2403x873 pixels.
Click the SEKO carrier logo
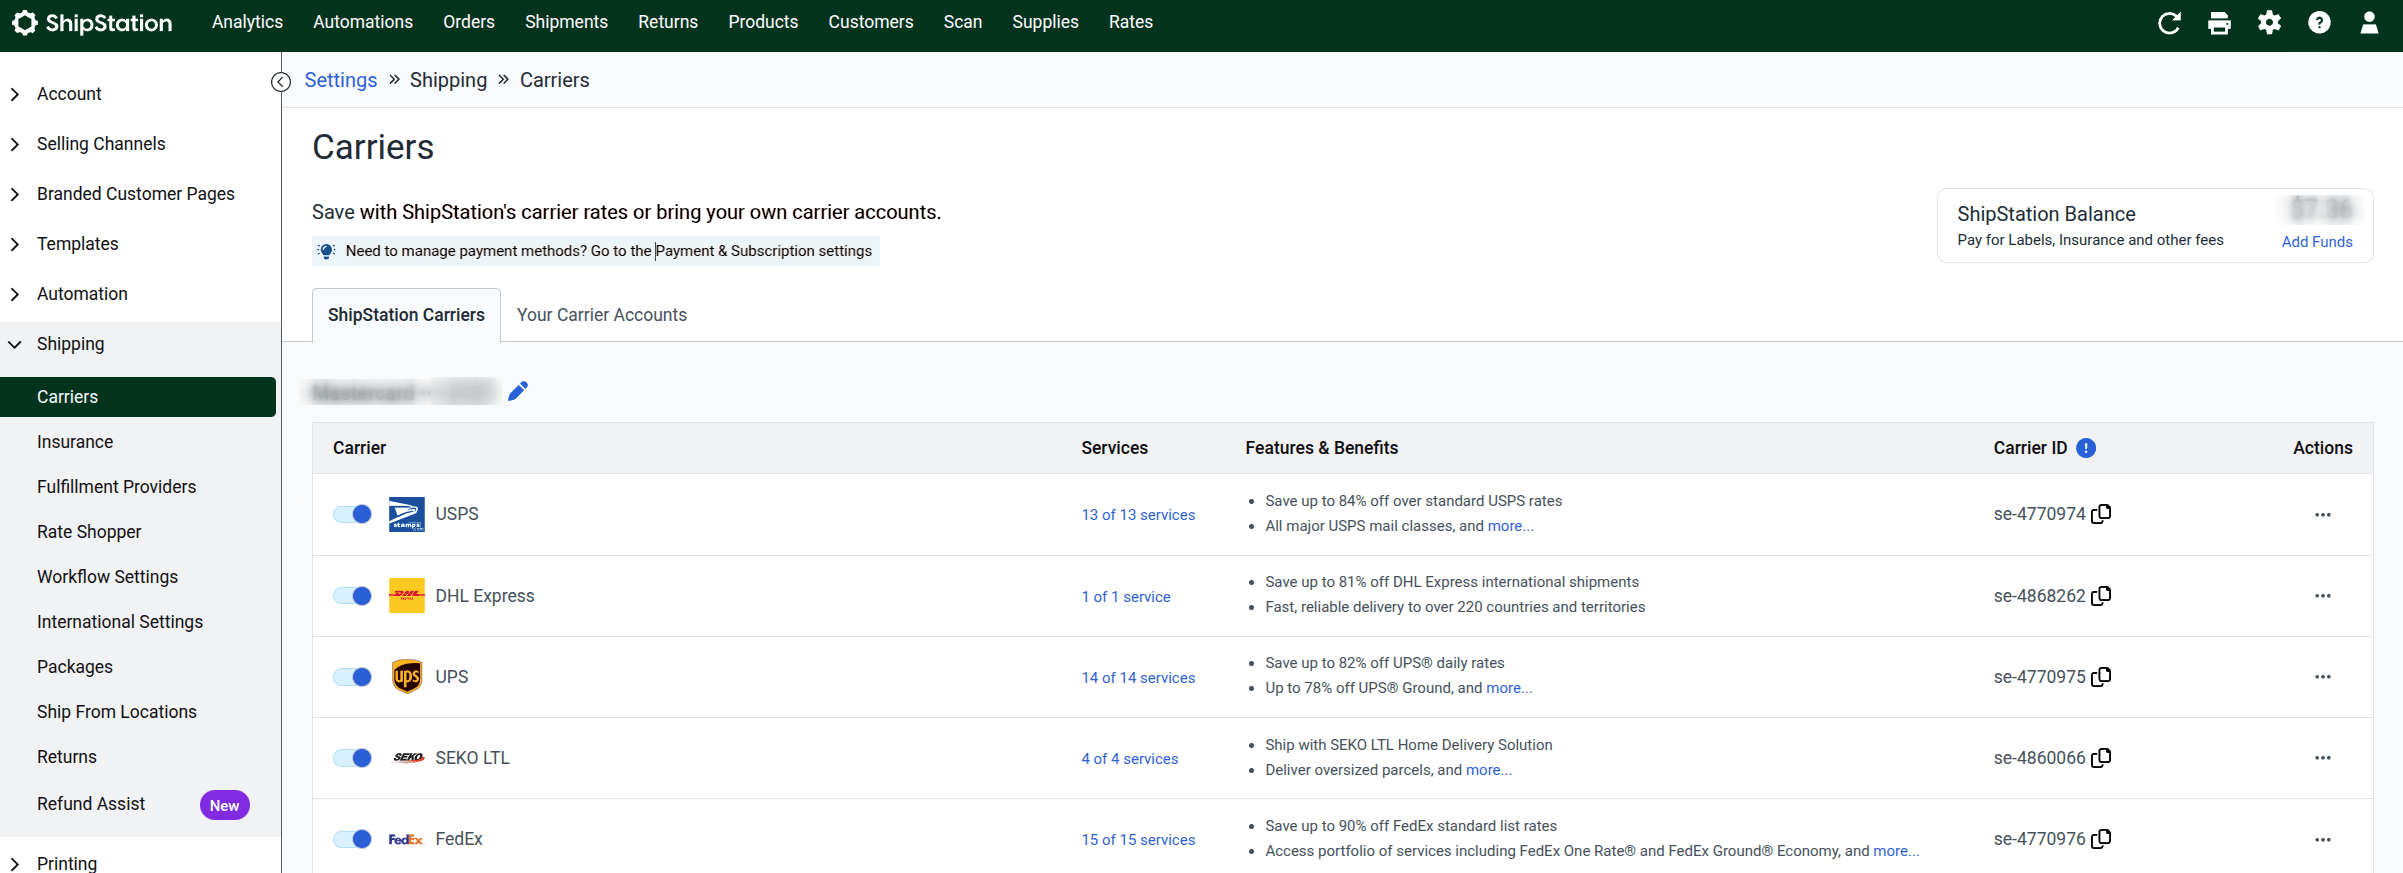click(x=408, y=758)
